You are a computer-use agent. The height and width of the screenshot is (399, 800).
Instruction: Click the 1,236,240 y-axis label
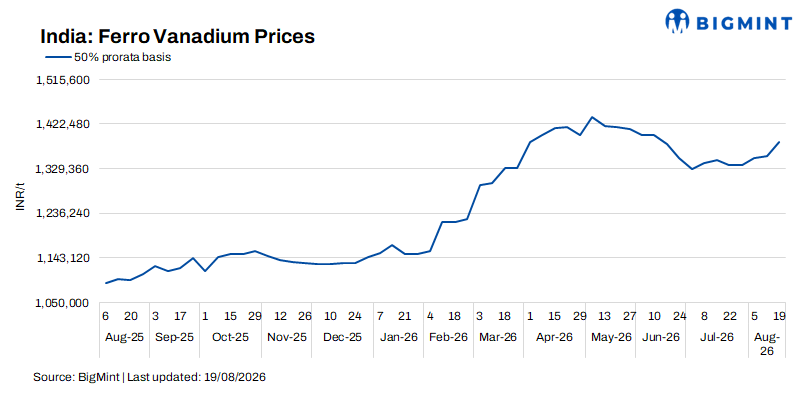click(63, 213)
